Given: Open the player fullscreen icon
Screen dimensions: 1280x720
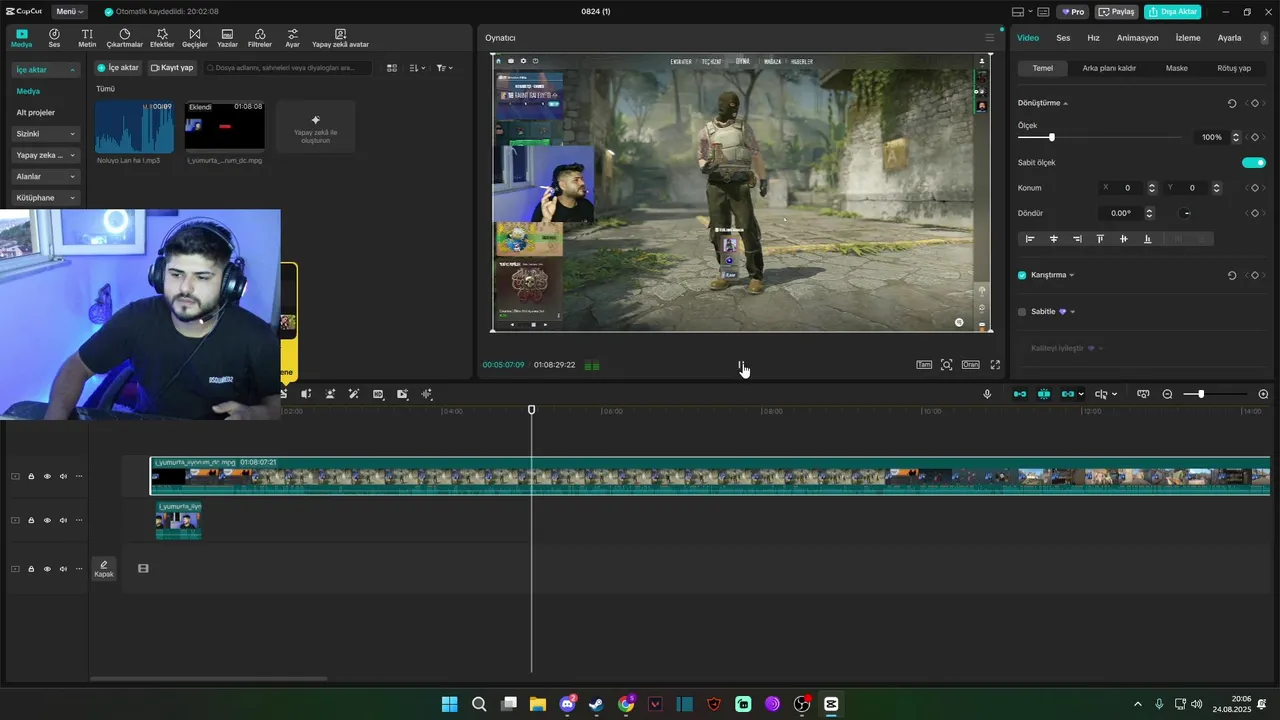Looking at the screenshot, I should 995,365.
